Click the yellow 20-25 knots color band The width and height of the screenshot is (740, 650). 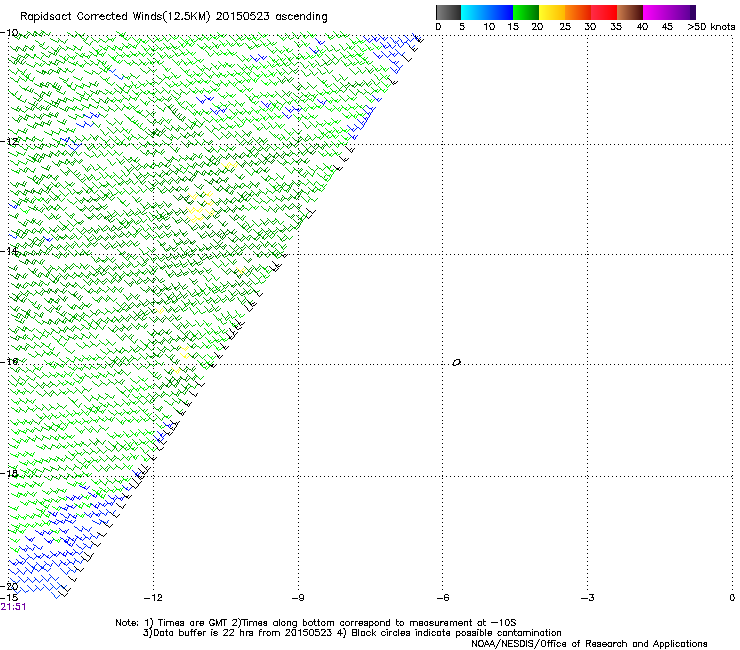[x=552, y=12]
